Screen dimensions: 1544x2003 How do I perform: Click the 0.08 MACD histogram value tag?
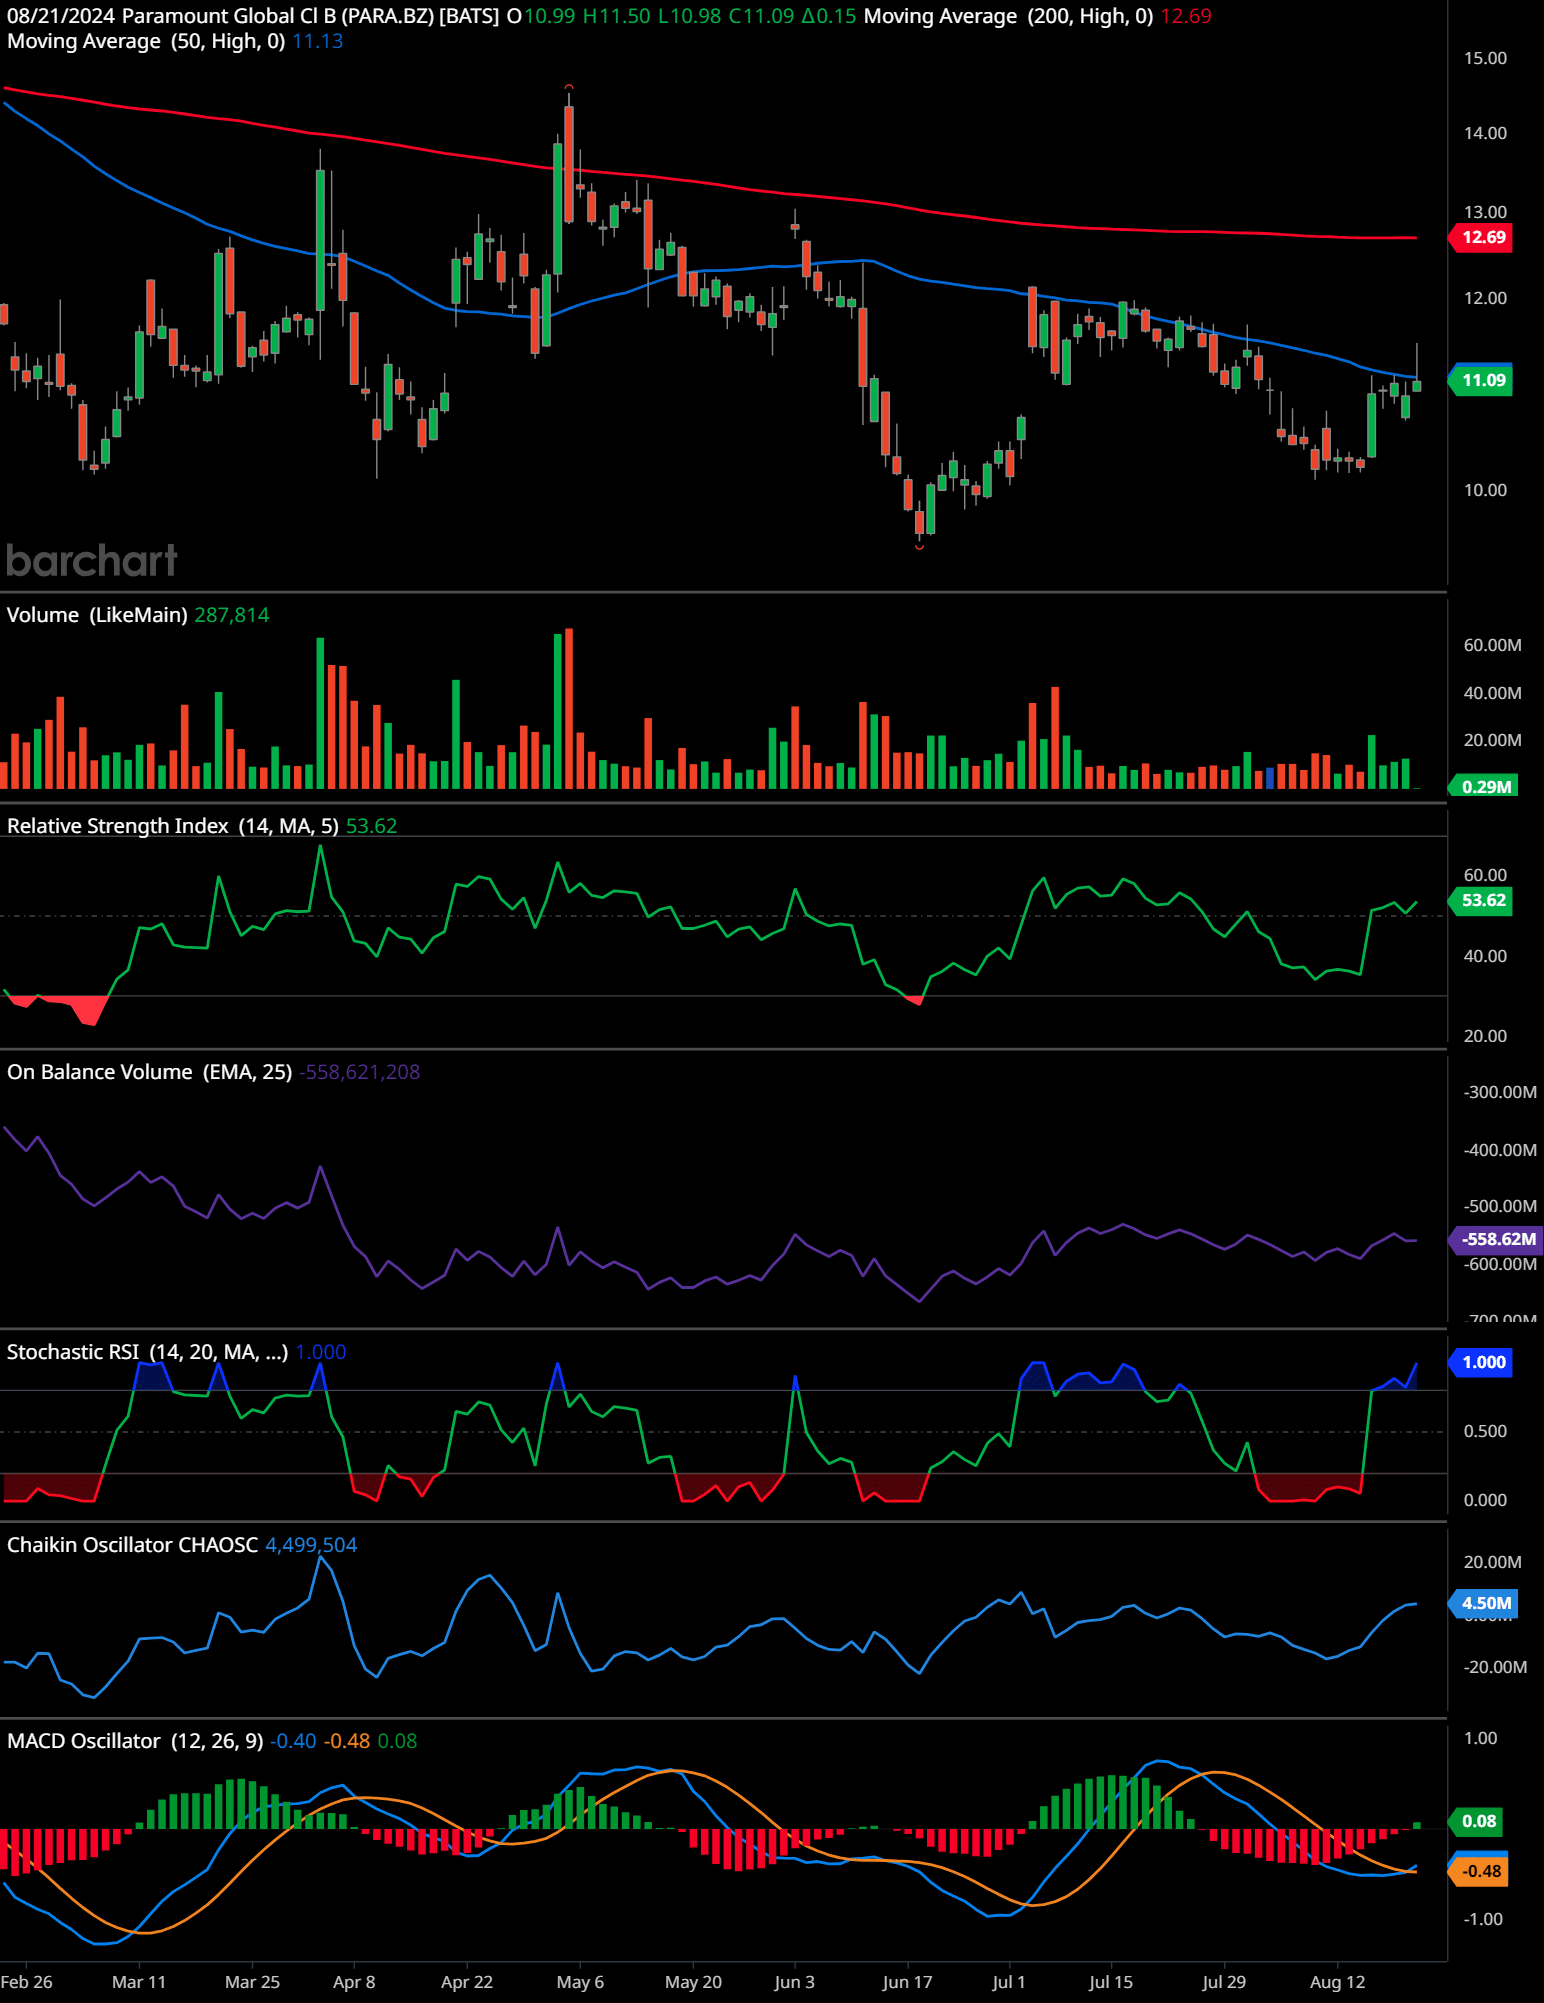[1476, 1822]
